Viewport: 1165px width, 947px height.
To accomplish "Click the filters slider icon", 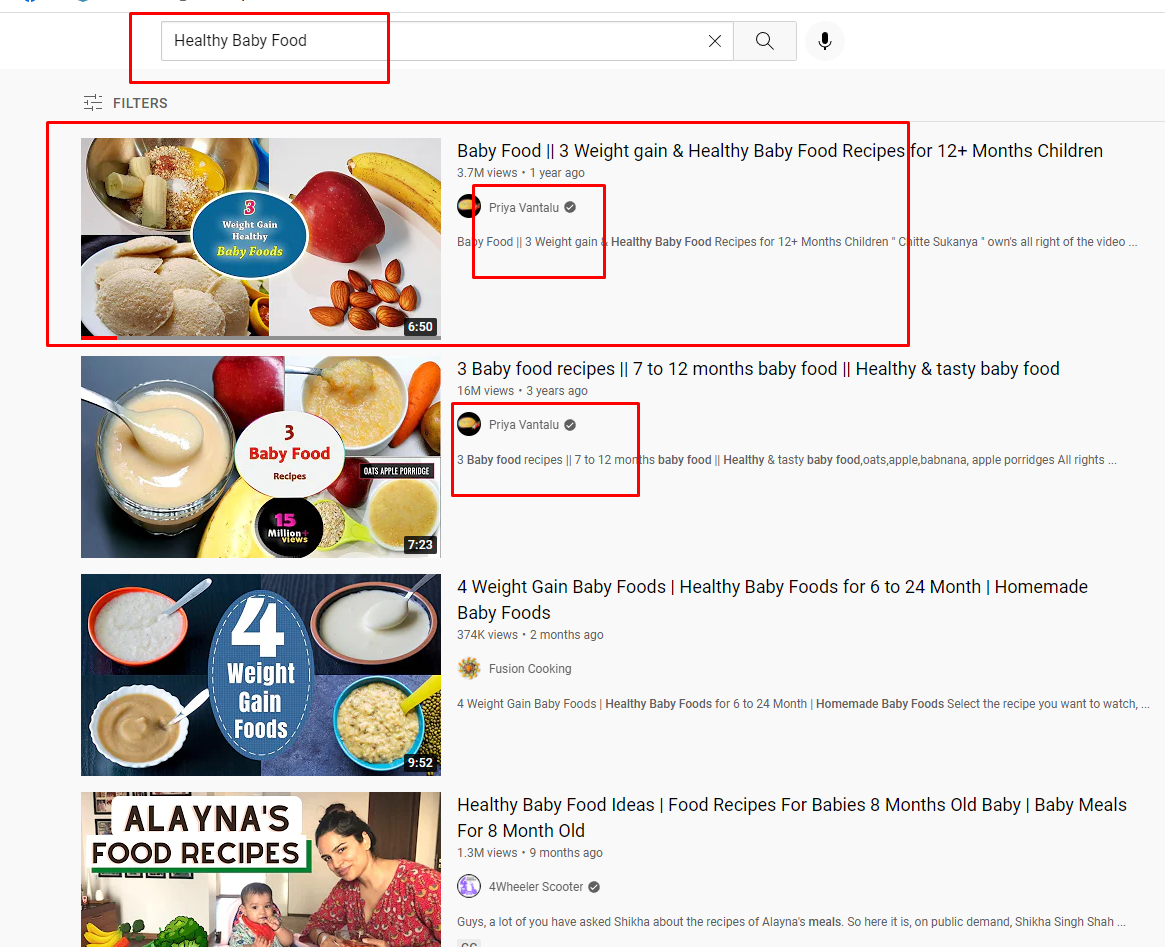I will click(93, 103).
